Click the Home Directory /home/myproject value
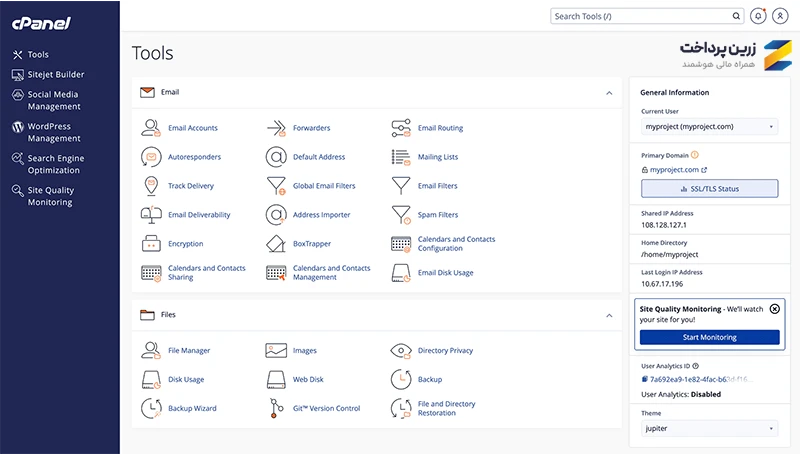Image resolution: width=800 pixels, height=454 pixels. coord(669,255)
